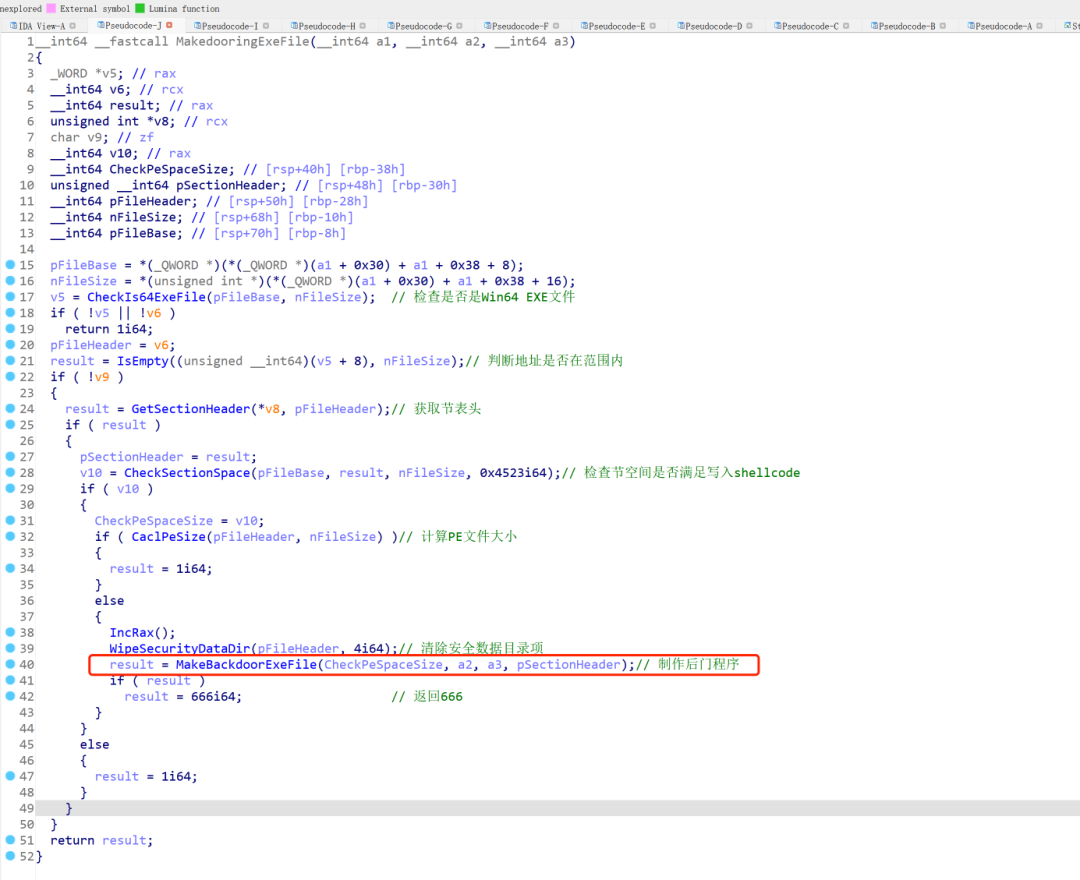Image resolution: width=1080 pixels, height=880 pixels.
Task: Toggle breakpoint dot on line 32
Action: pyautogui.click(x=10, y=536)
